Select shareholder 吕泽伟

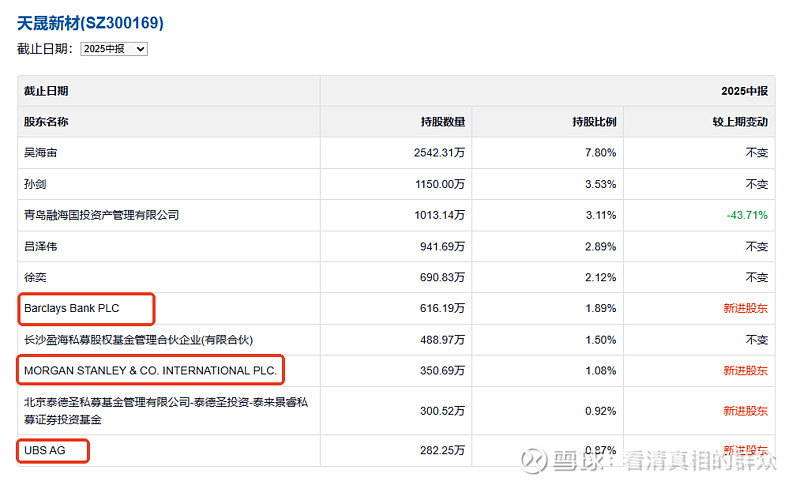[x=41, y=246]
